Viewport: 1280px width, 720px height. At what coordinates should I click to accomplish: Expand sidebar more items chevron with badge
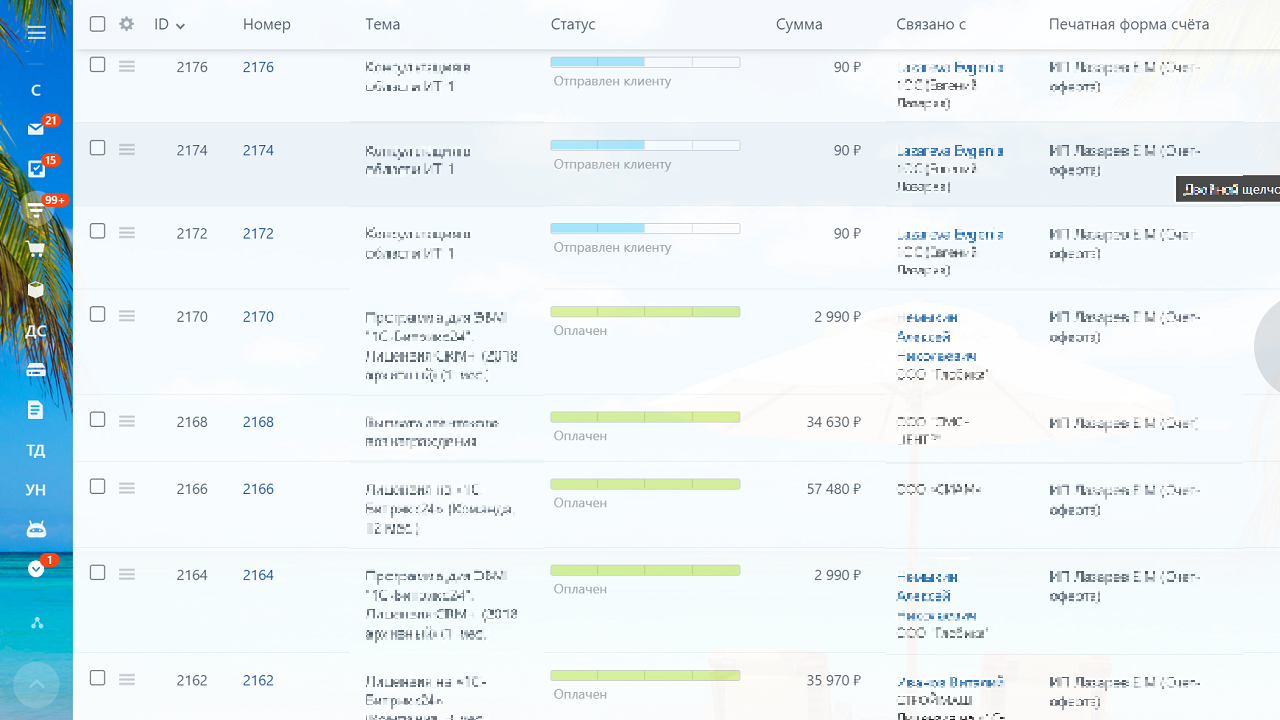coord(36,569)
